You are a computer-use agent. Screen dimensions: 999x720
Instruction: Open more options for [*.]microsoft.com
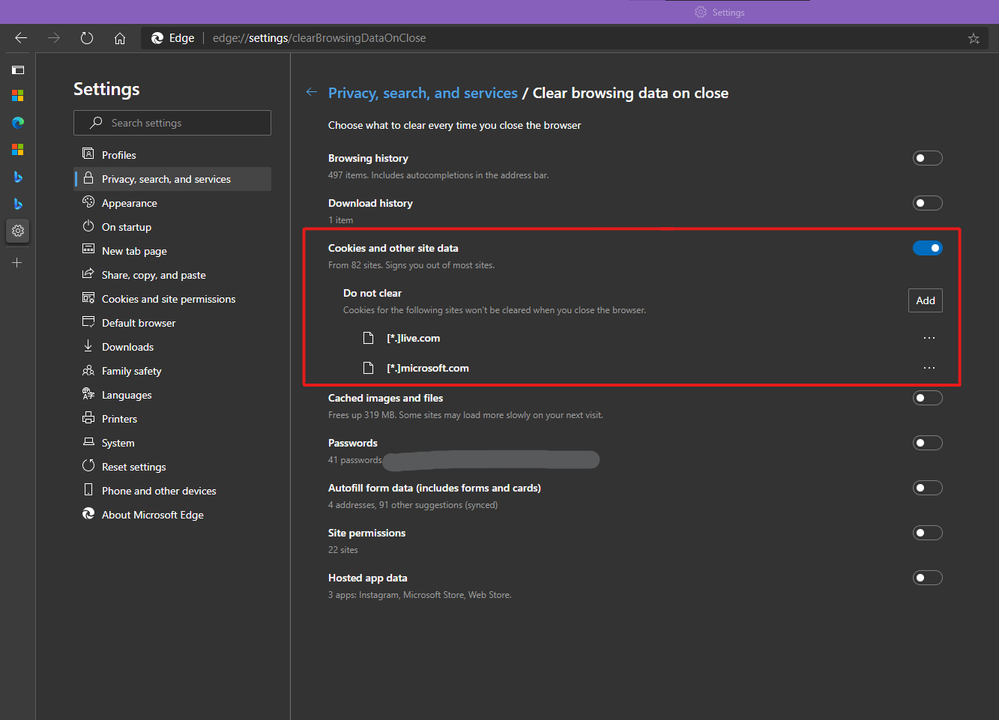[x=929, y=368]
